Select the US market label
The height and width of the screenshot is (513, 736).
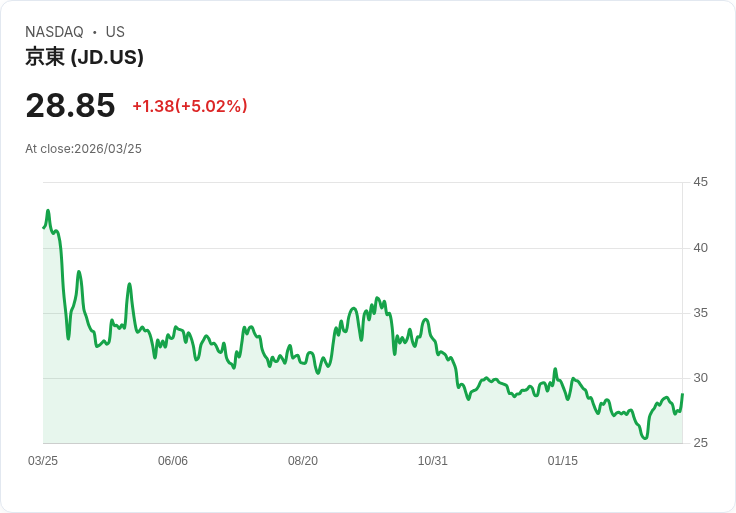(x=115, y=32)
